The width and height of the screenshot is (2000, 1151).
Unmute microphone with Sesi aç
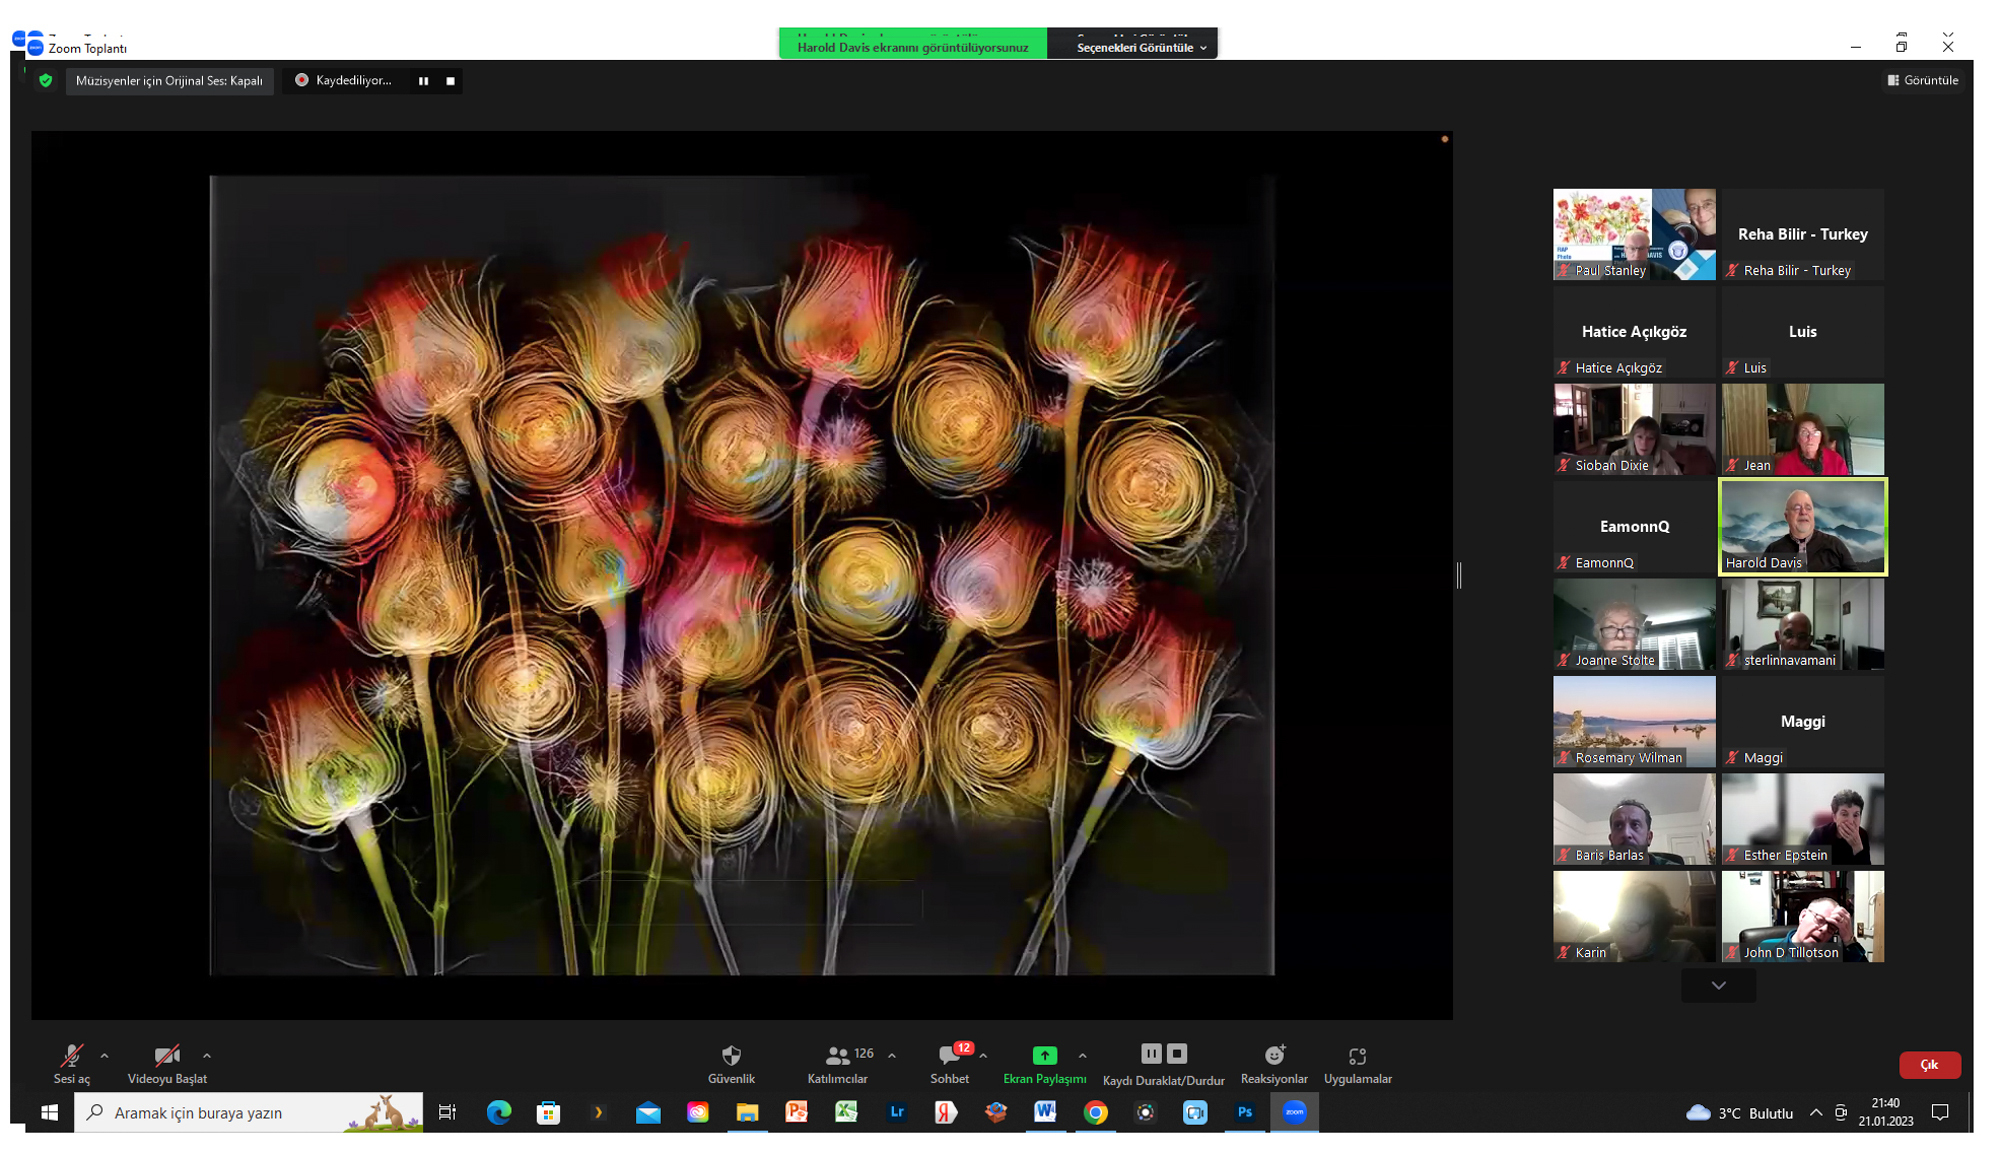click(72, 1064)
